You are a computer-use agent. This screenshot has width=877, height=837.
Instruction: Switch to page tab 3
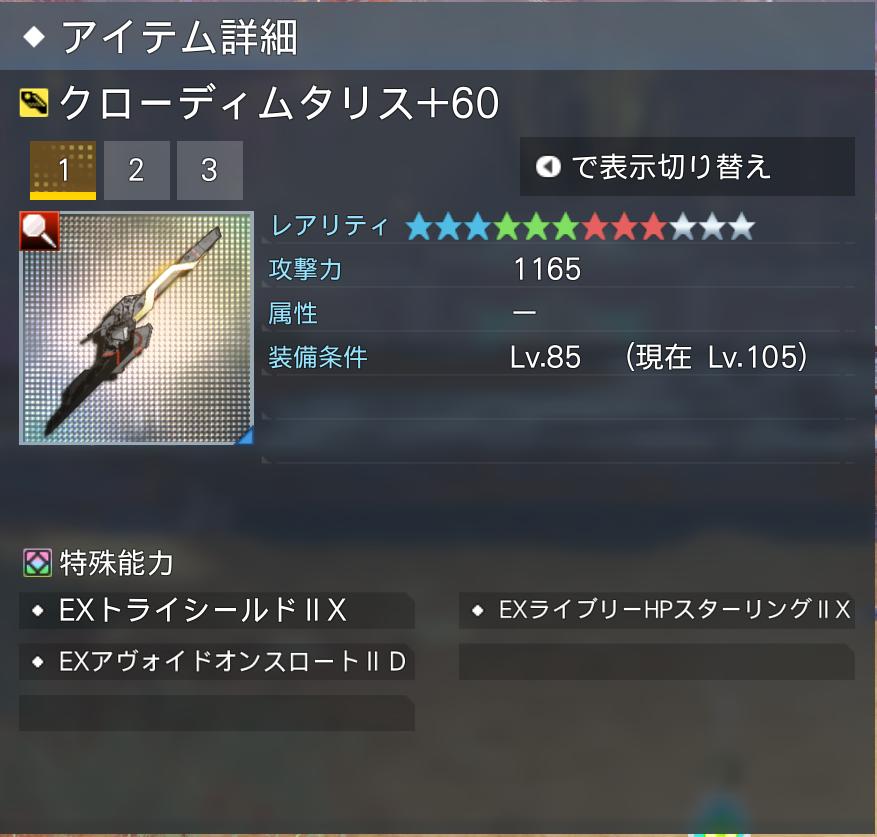pyautogui.click(x=210, y=170)
